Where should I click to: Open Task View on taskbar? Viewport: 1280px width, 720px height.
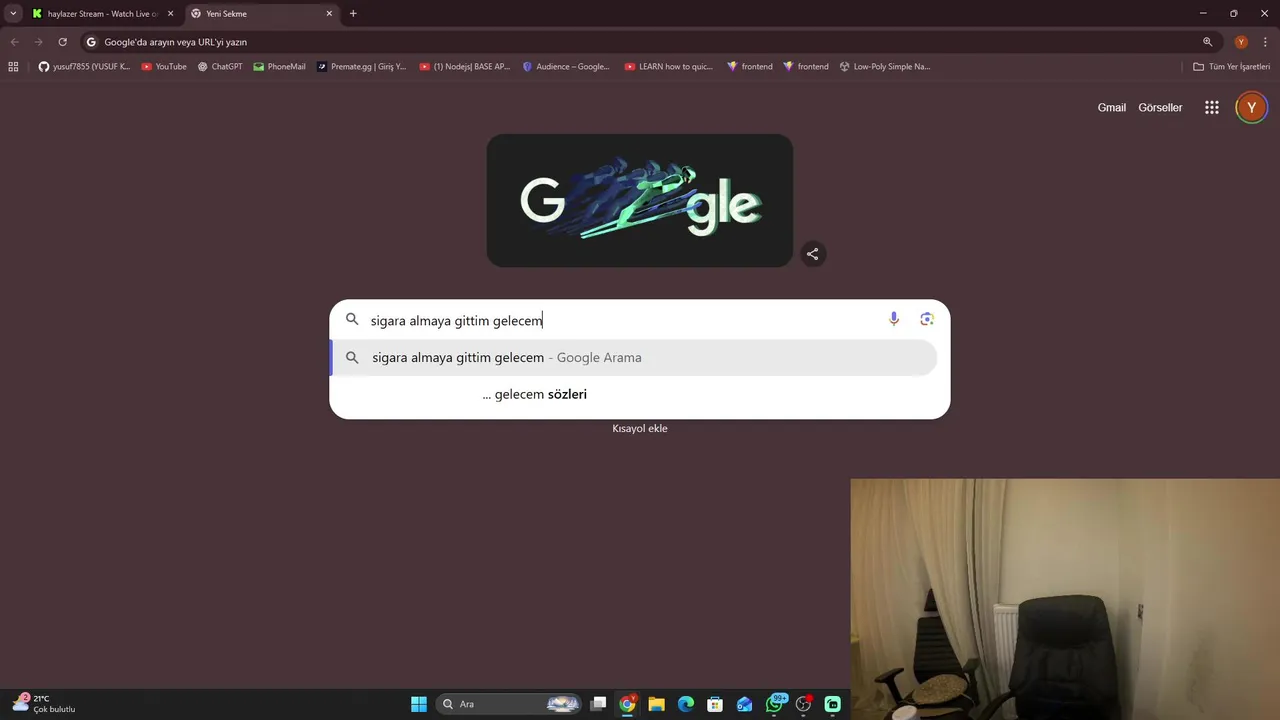[598, 704]
